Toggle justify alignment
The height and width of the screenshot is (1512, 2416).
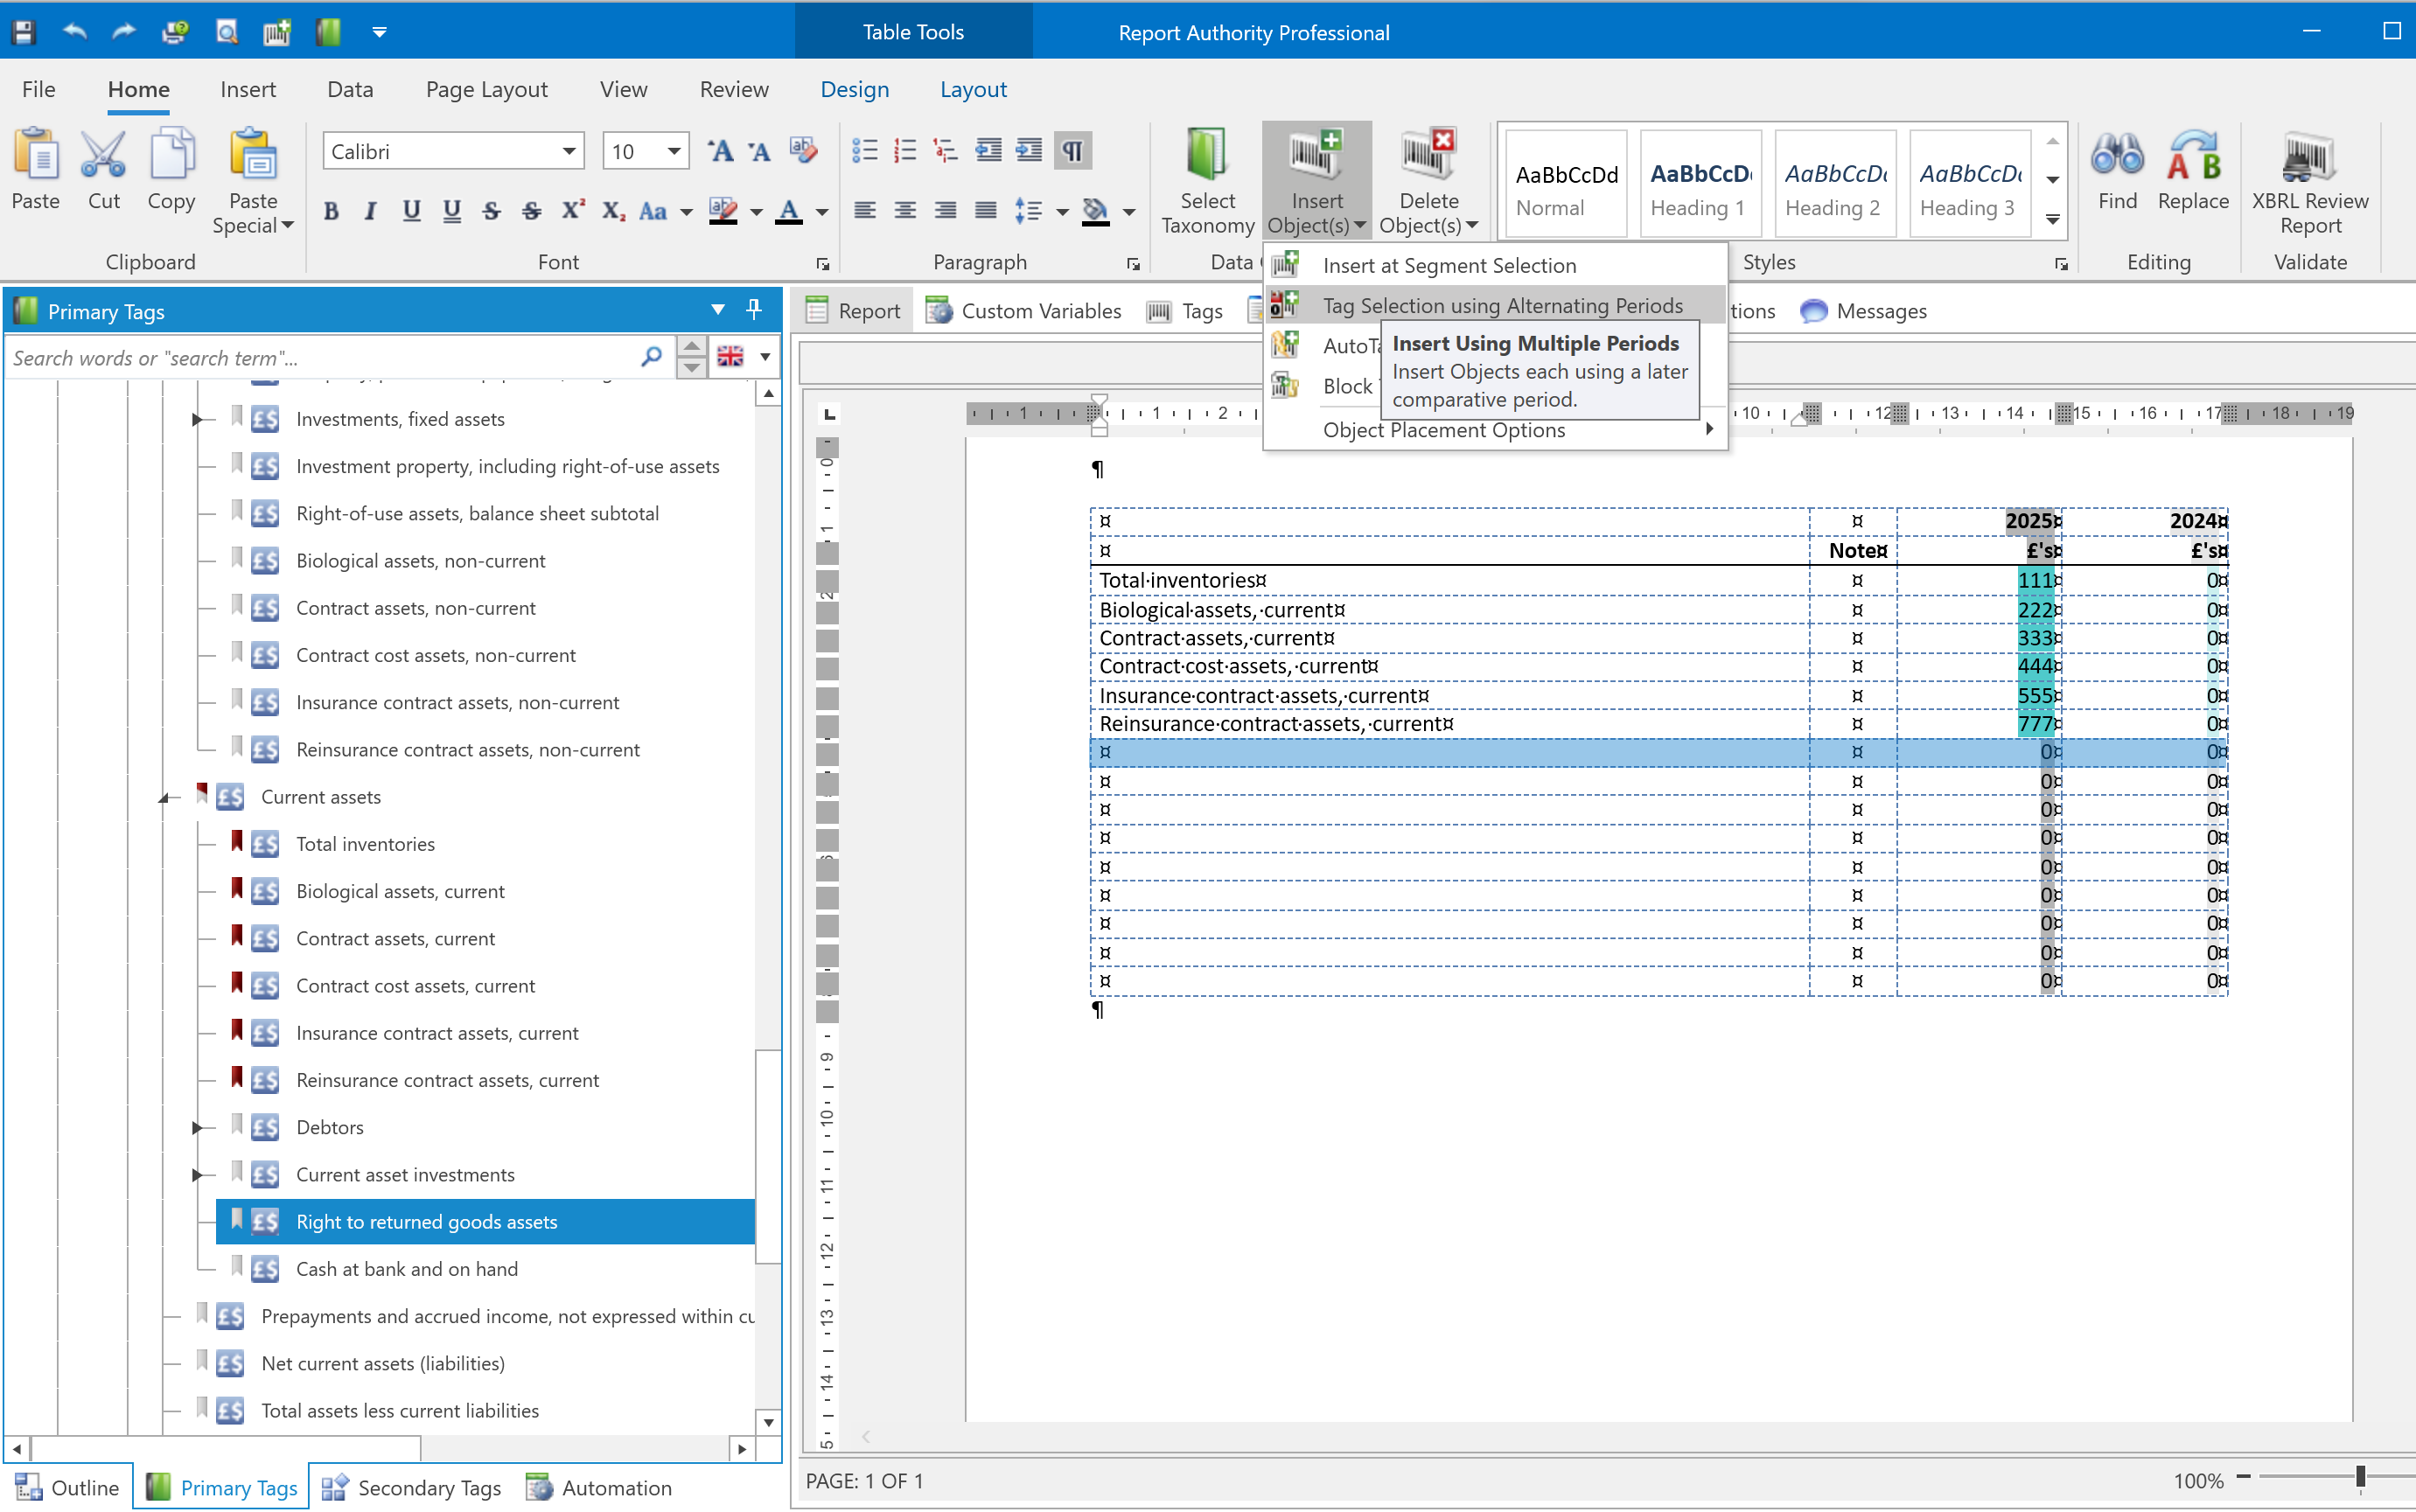point(986,211)
